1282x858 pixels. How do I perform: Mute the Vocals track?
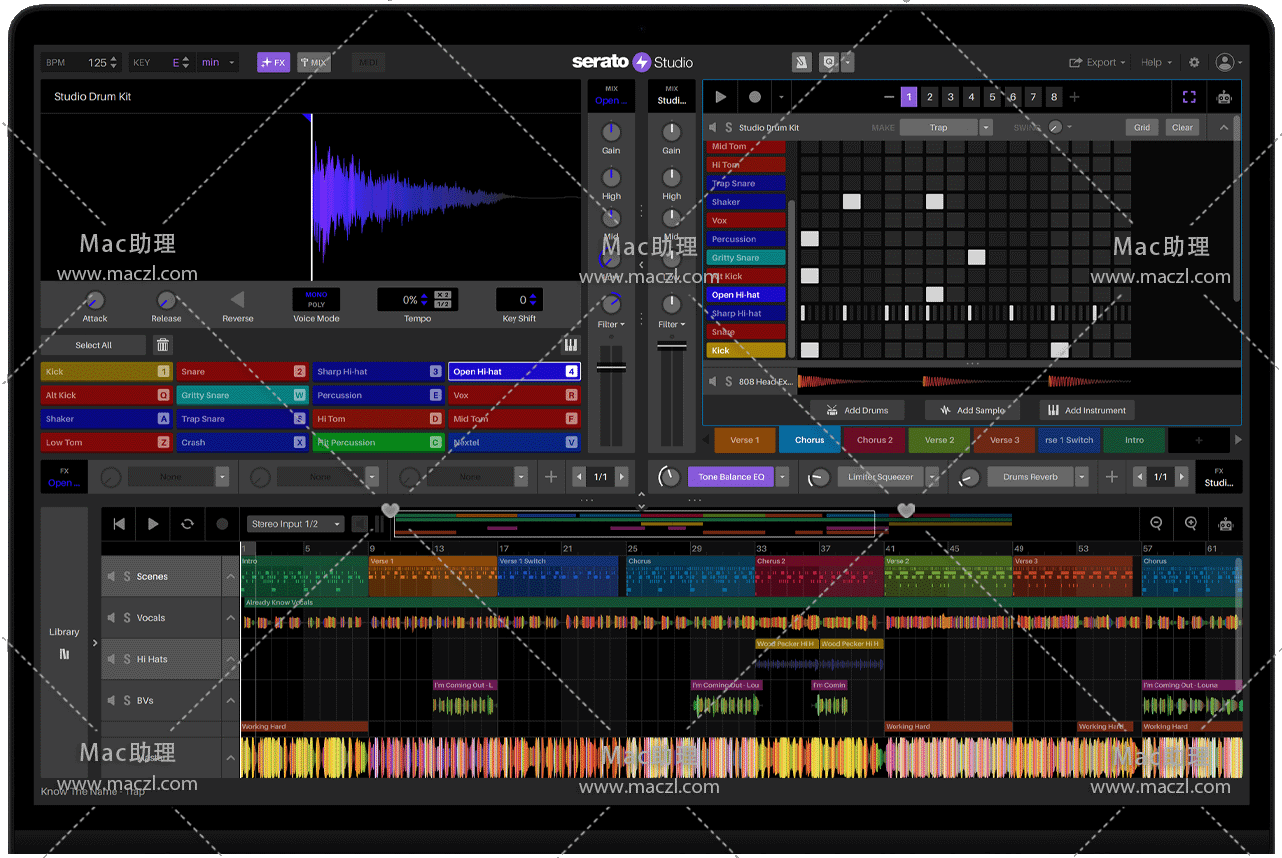pos(110,618)
